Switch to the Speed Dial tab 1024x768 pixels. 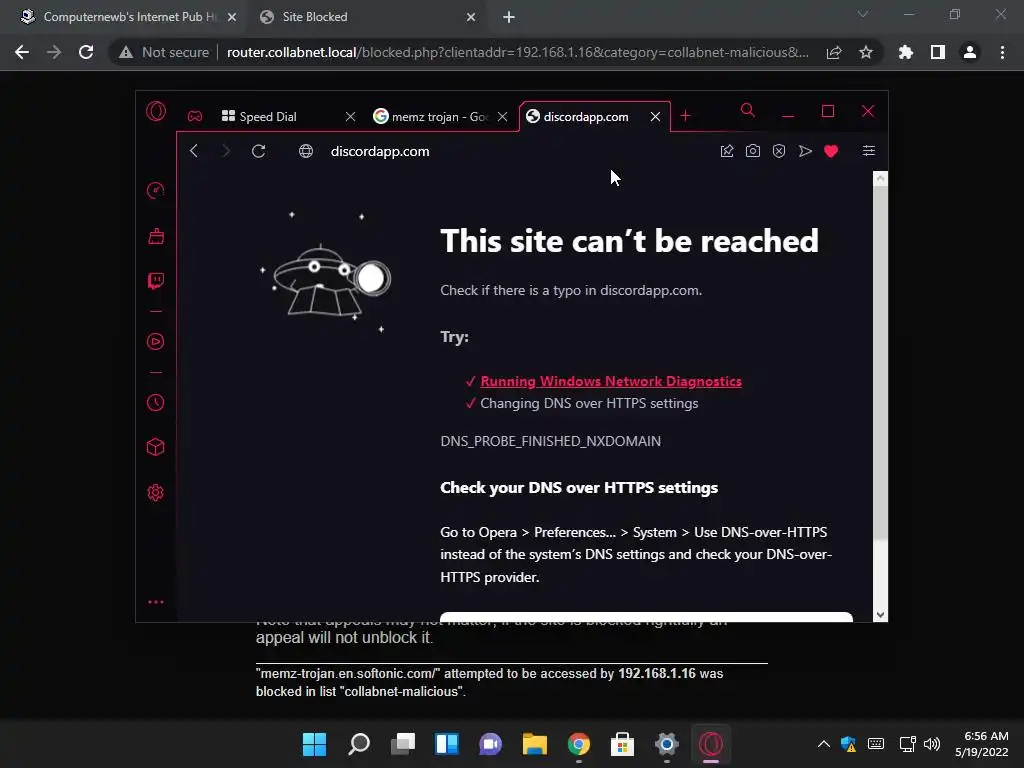(x=289, y=116)
